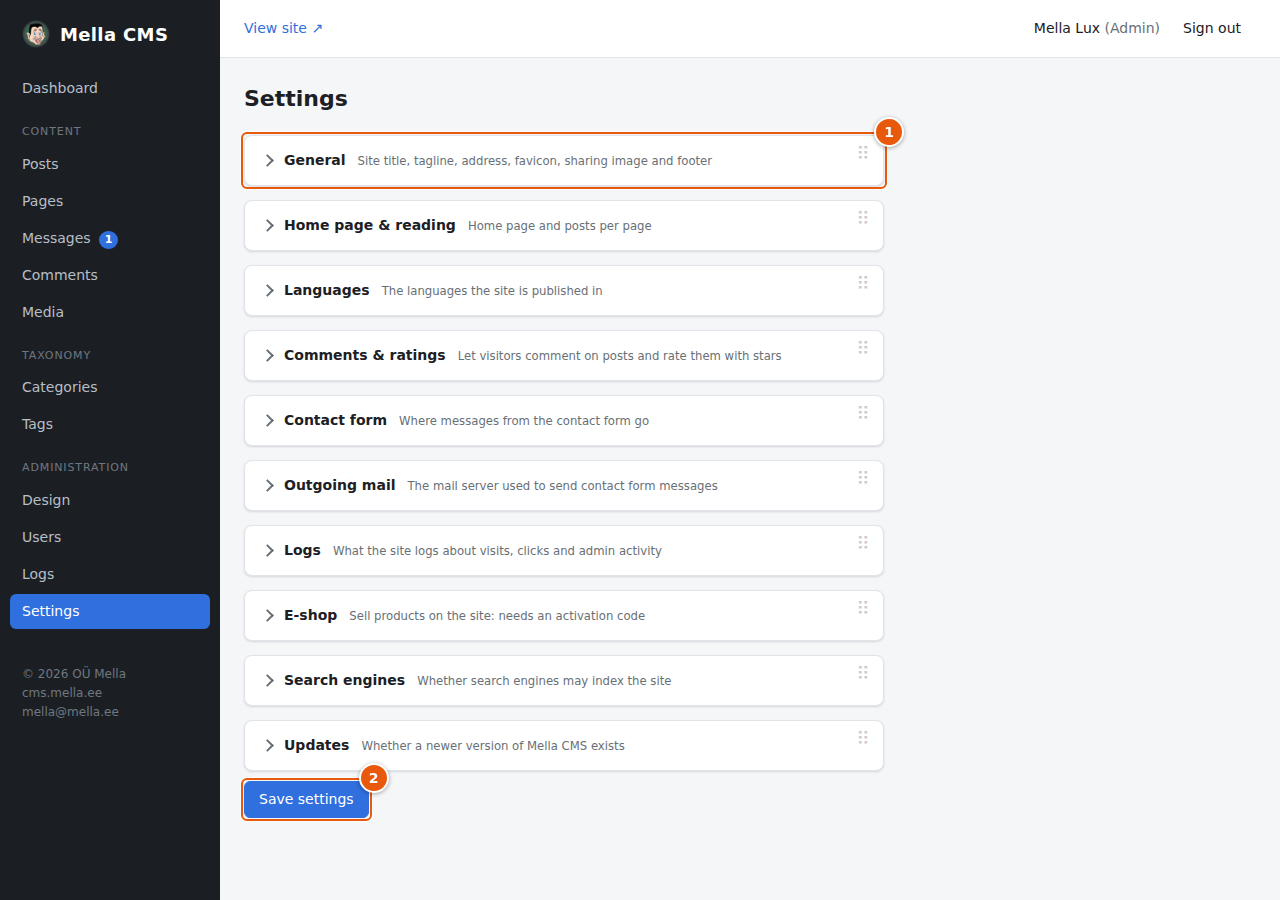The width and height of the screenshot is (1280, 900).
Task: Expand the General settings chevron
Action: [x=269, y=161]
